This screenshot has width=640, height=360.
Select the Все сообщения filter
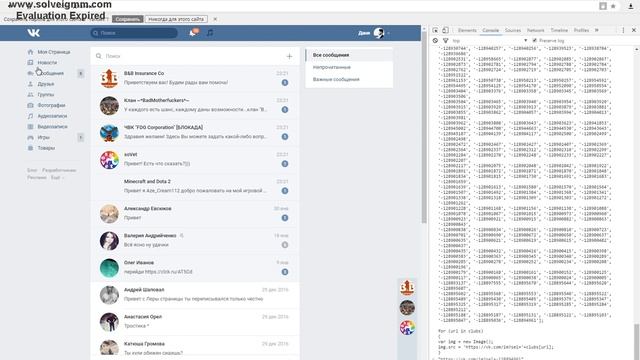[349, 55]
